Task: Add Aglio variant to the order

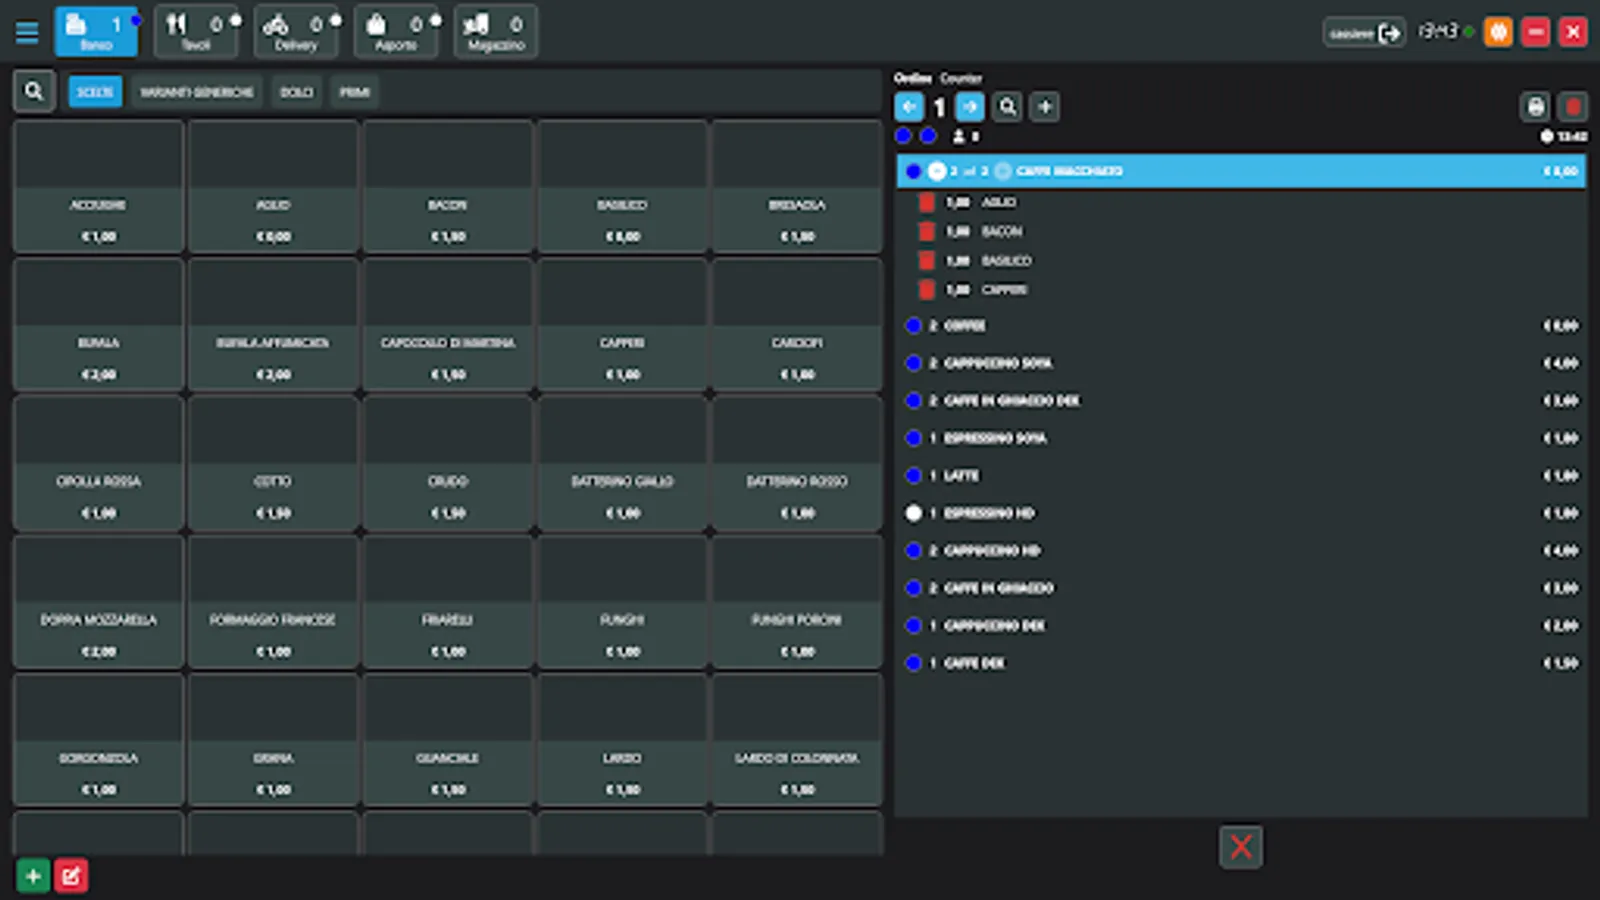Action: pos(273,186)
